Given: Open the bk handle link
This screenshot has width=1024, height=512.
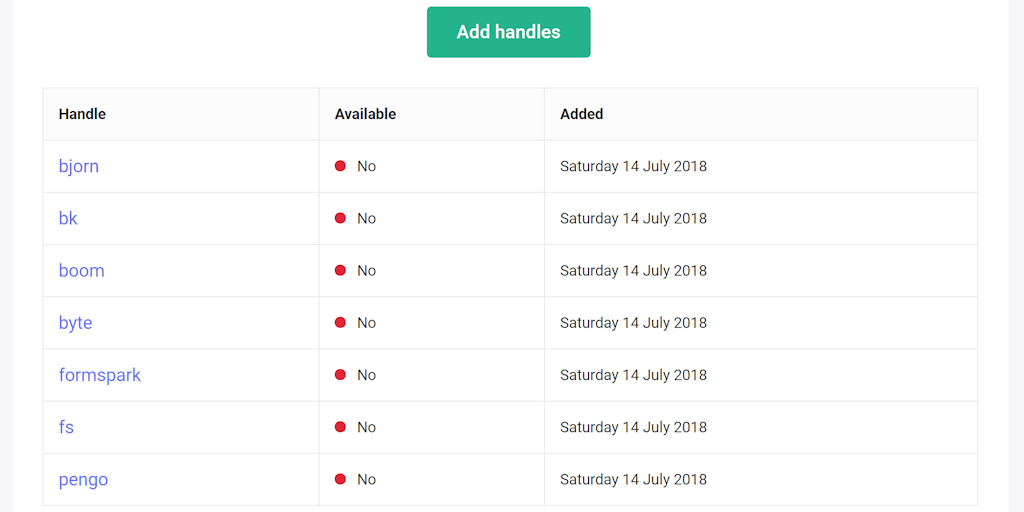Looking at the screenshot, I should tap(68, 218).
